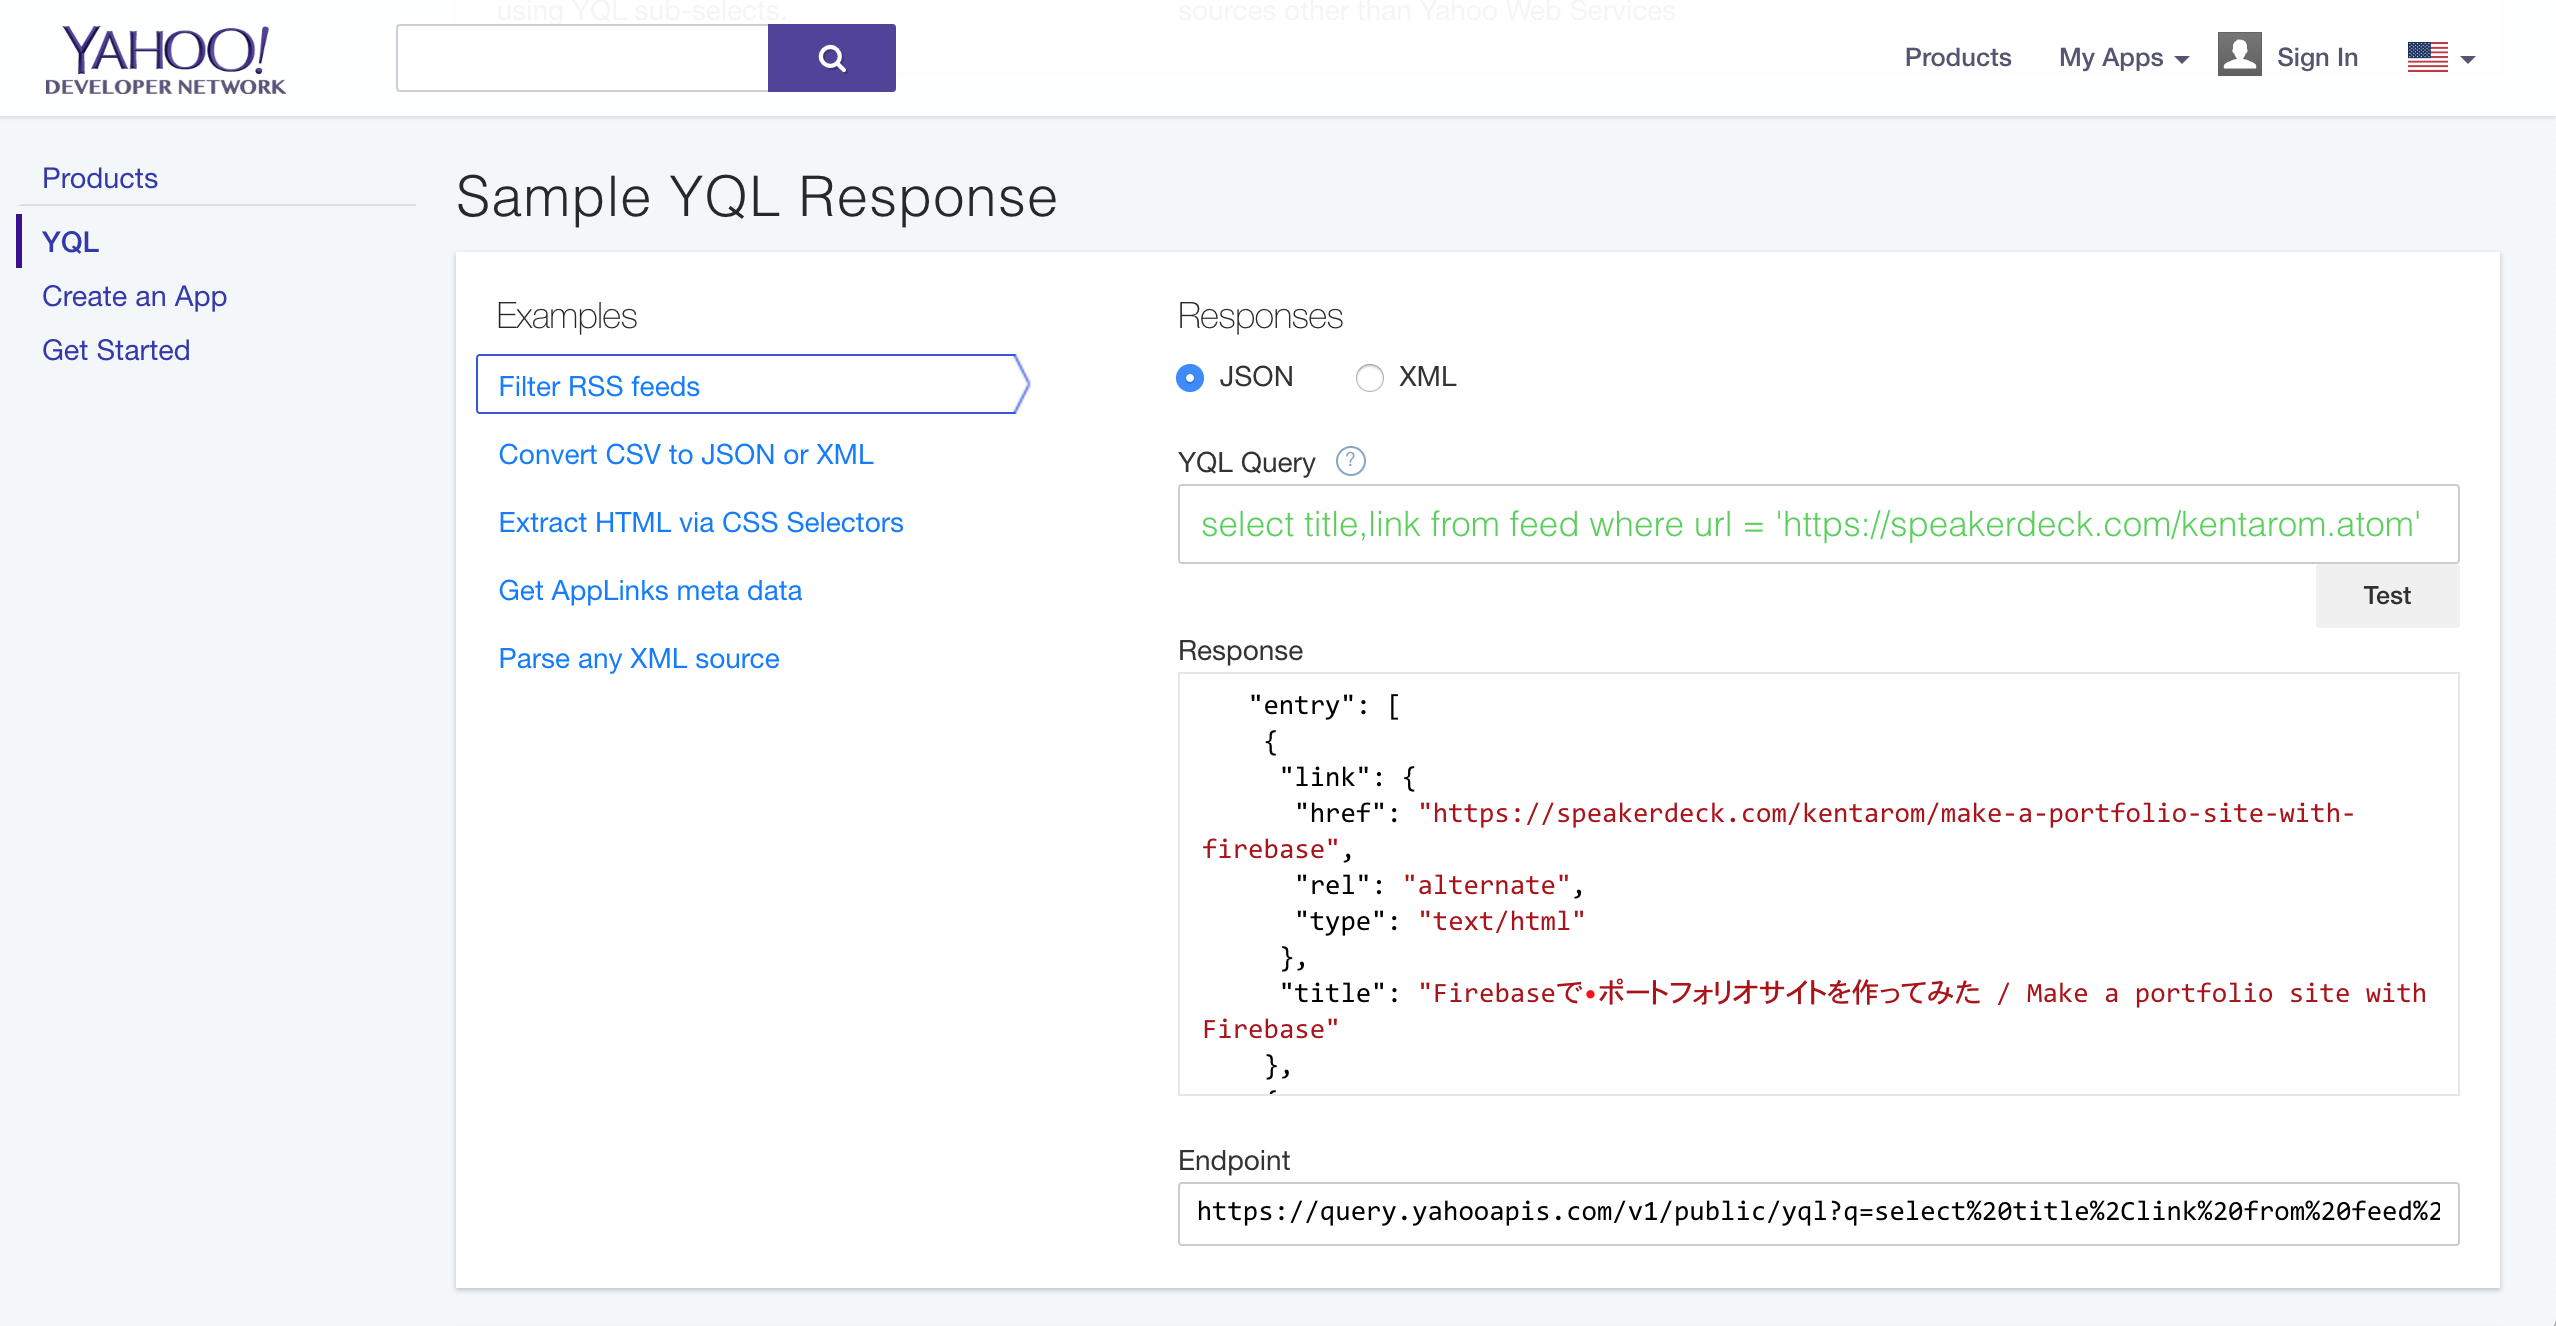Select Convert CSV to JSON or XML example
The height and width of the screenshot is (1326, 2556).
tap(686, 454)
